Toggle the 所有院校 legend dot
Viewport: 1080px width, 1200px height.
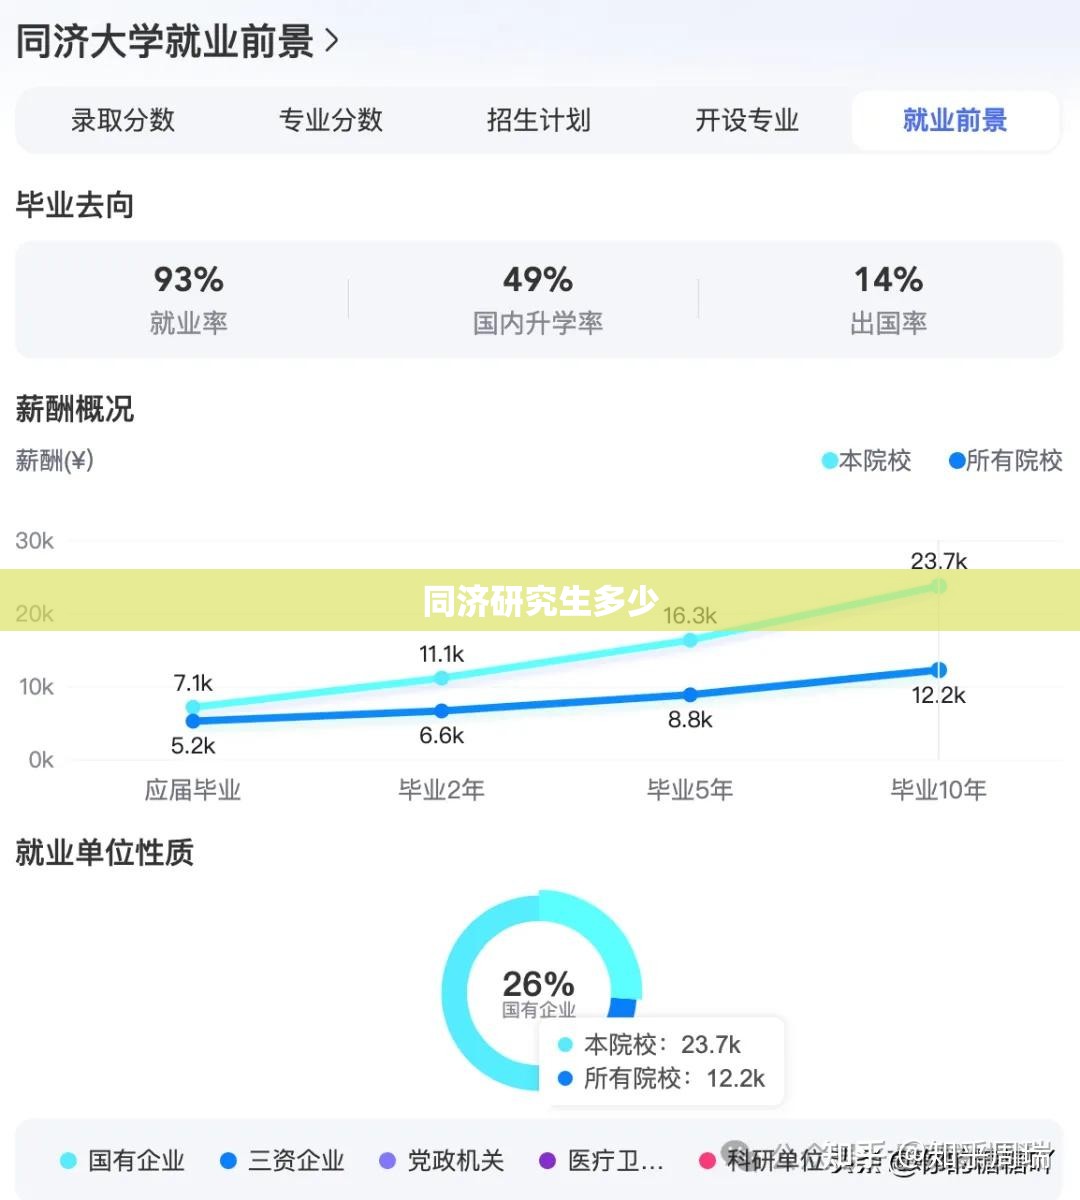point(956,461)
